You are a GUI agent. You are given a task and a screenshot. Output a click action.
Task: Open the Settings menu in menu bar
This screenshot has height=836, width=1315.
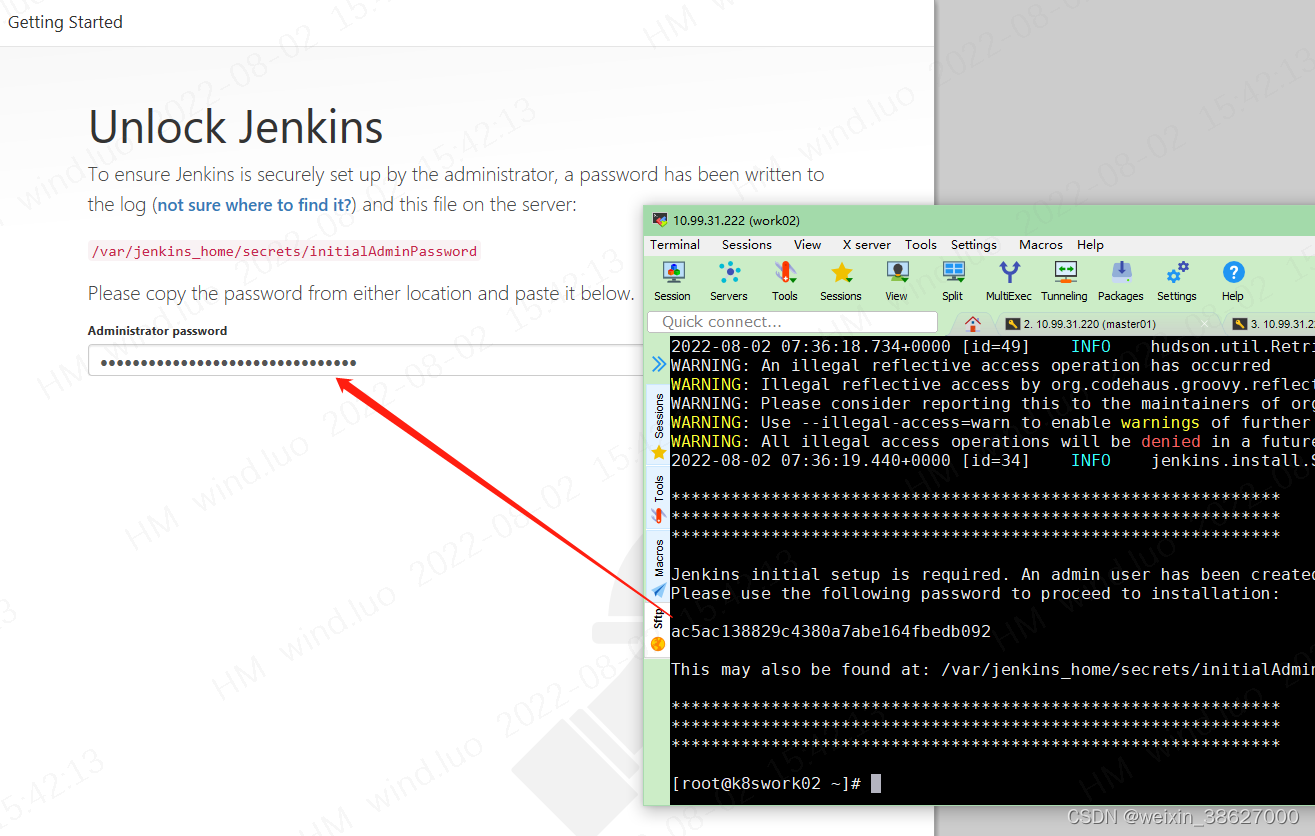click(x=974, y=244)
